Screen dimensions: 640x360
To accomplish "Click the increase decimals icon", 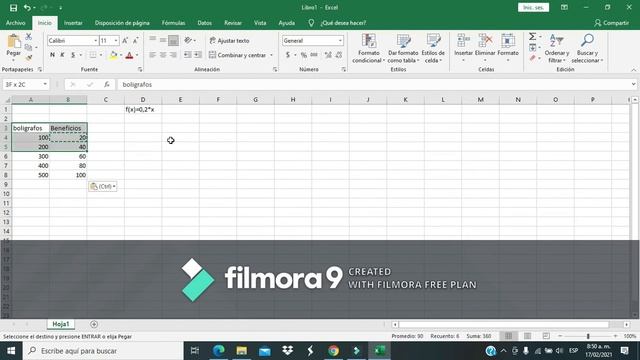I will (x=328, y=55).
